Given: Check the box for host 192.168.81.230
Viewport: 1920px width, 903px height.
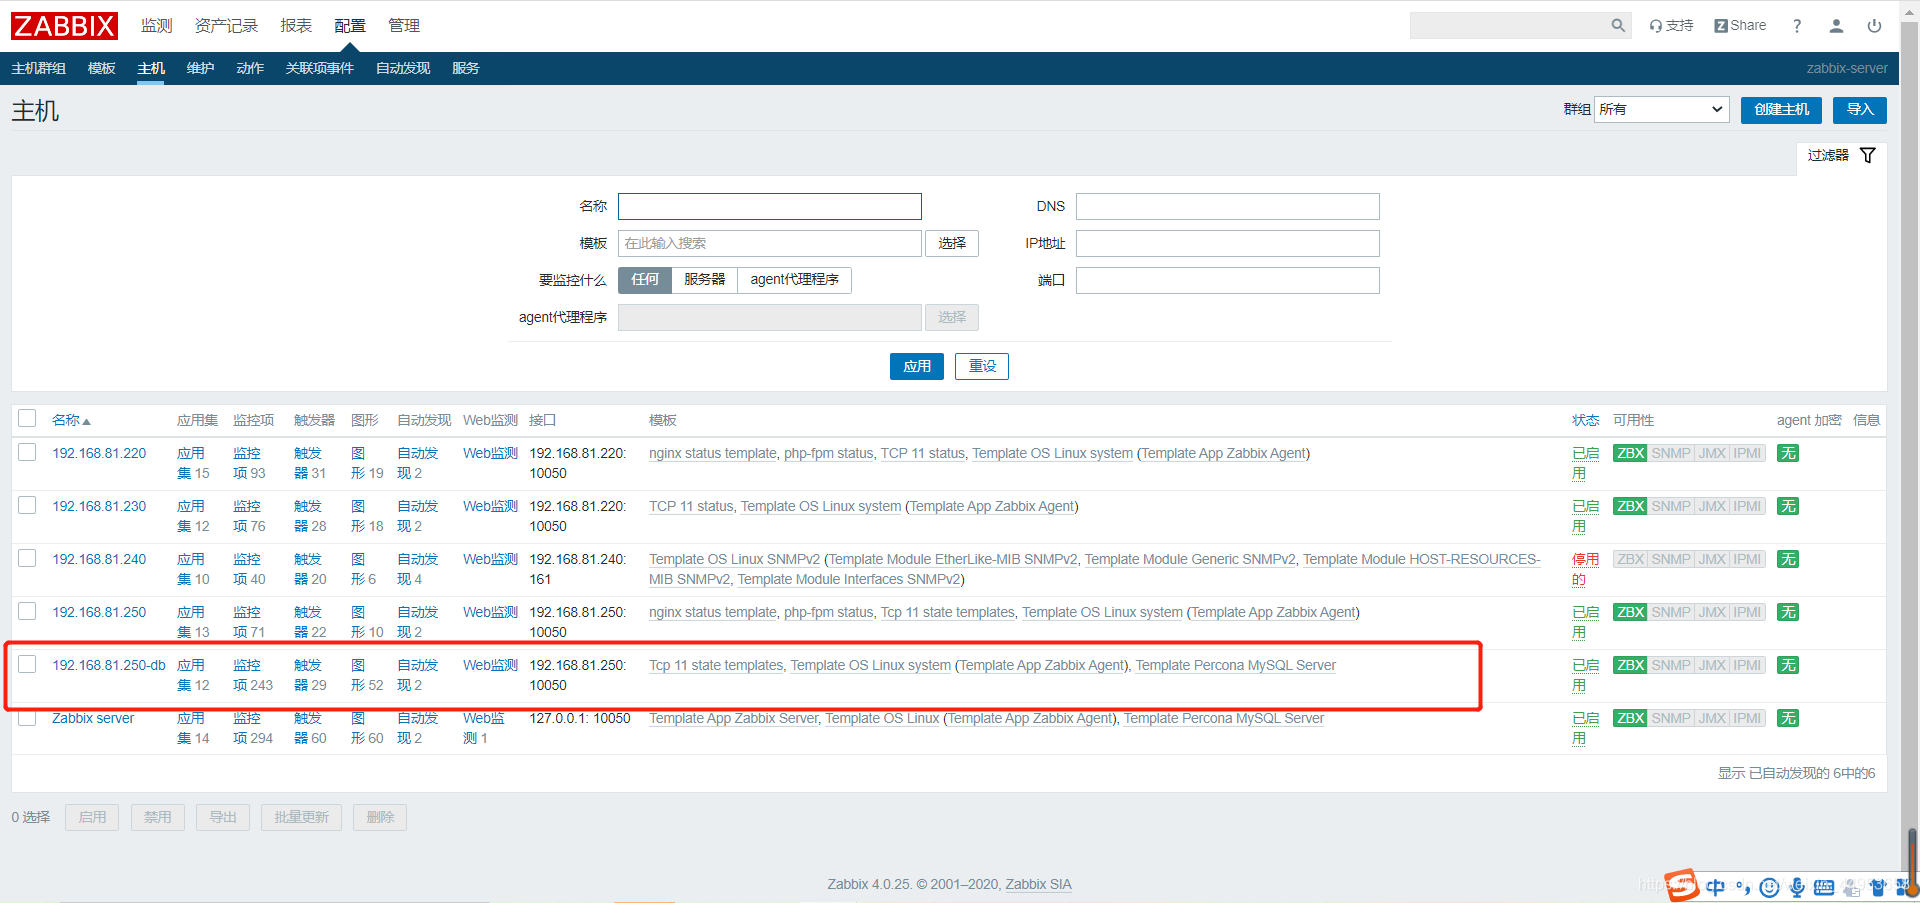Looking at the screenshot, I should click(x=27, y=505).
